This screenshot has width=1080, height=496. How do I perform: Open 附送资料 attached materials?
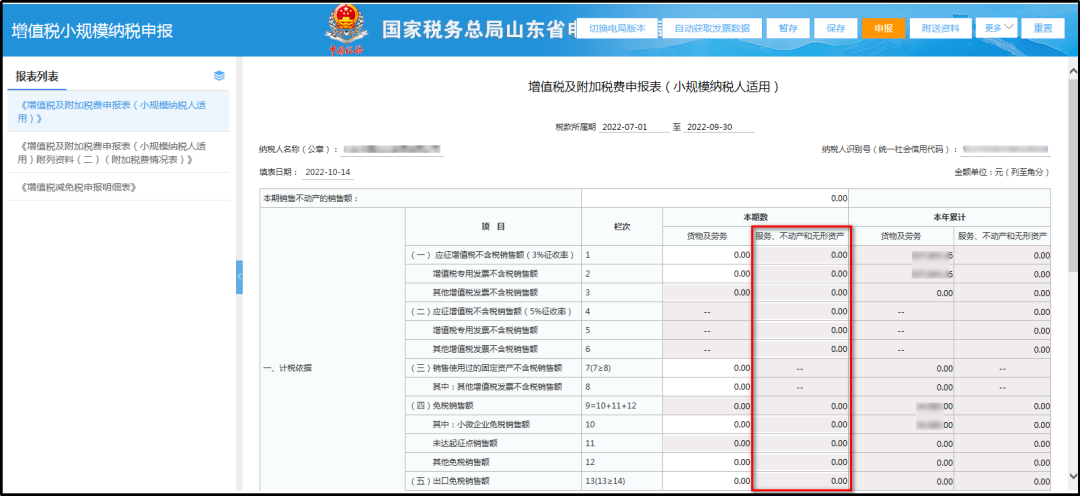(x=940, y=28)
